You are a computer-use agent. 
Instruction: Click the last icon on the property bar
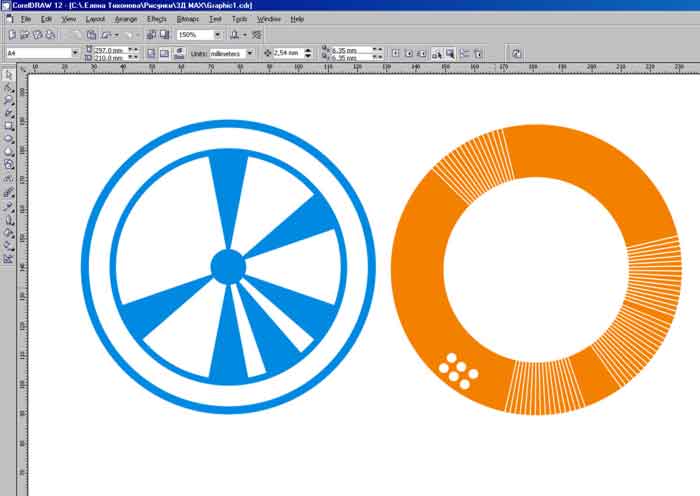coord(516,54)
